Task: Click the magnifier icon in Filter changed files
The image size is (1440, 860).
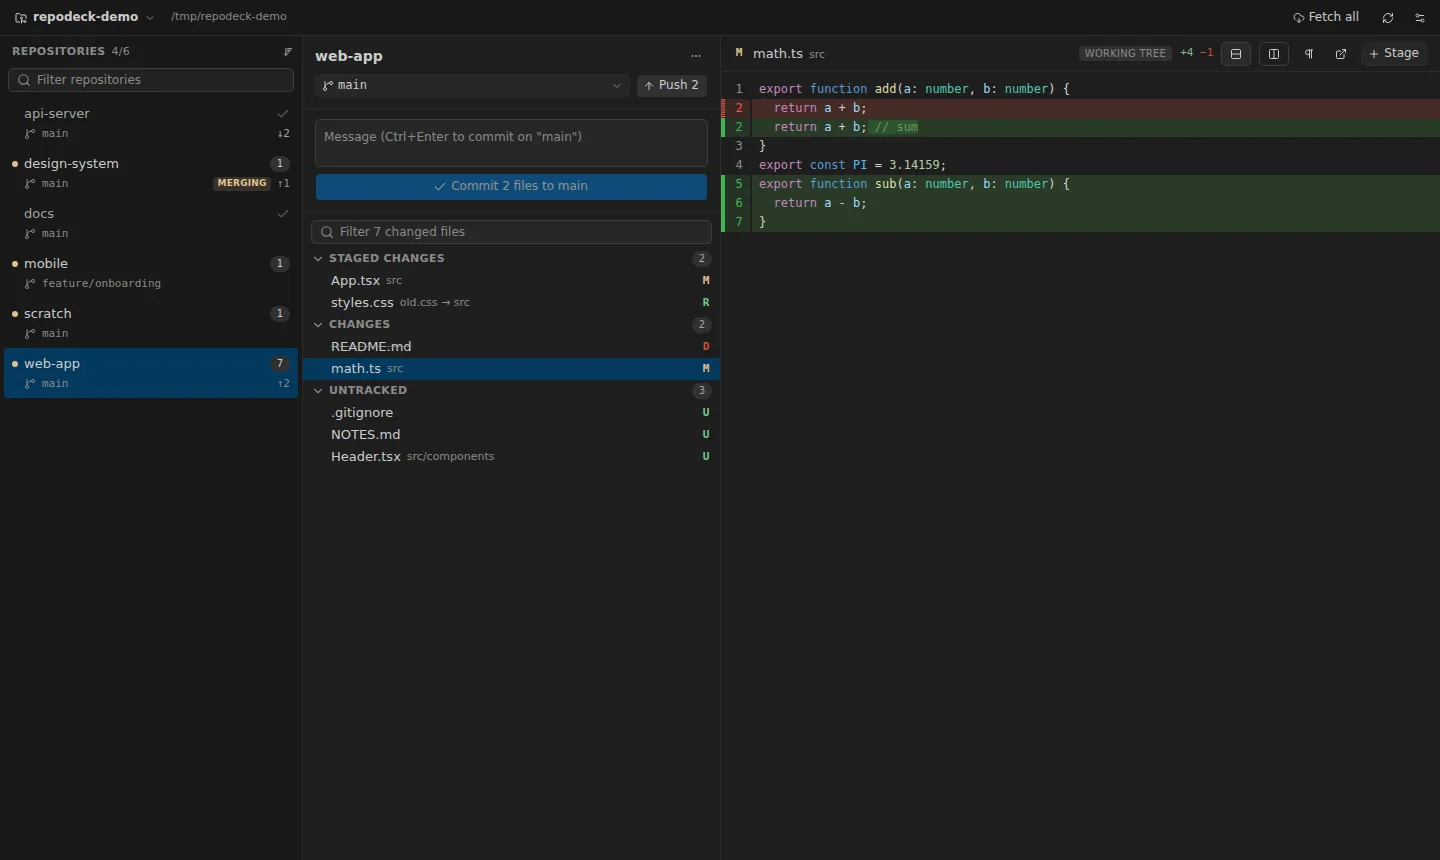Action: [327, 232]
